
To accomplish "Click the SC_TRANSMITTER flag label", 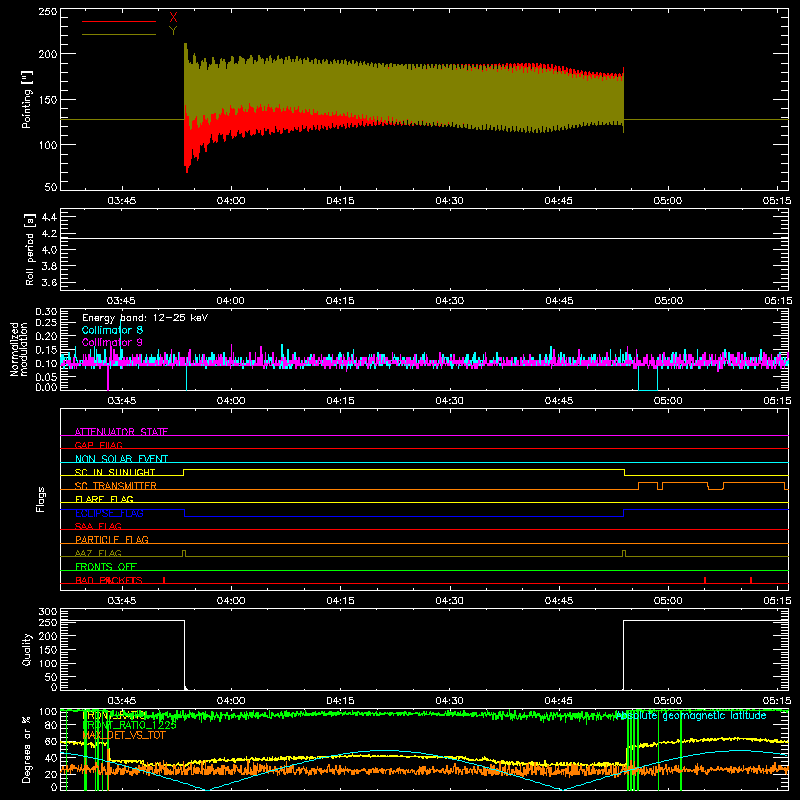I will click(x=116, y=486).
